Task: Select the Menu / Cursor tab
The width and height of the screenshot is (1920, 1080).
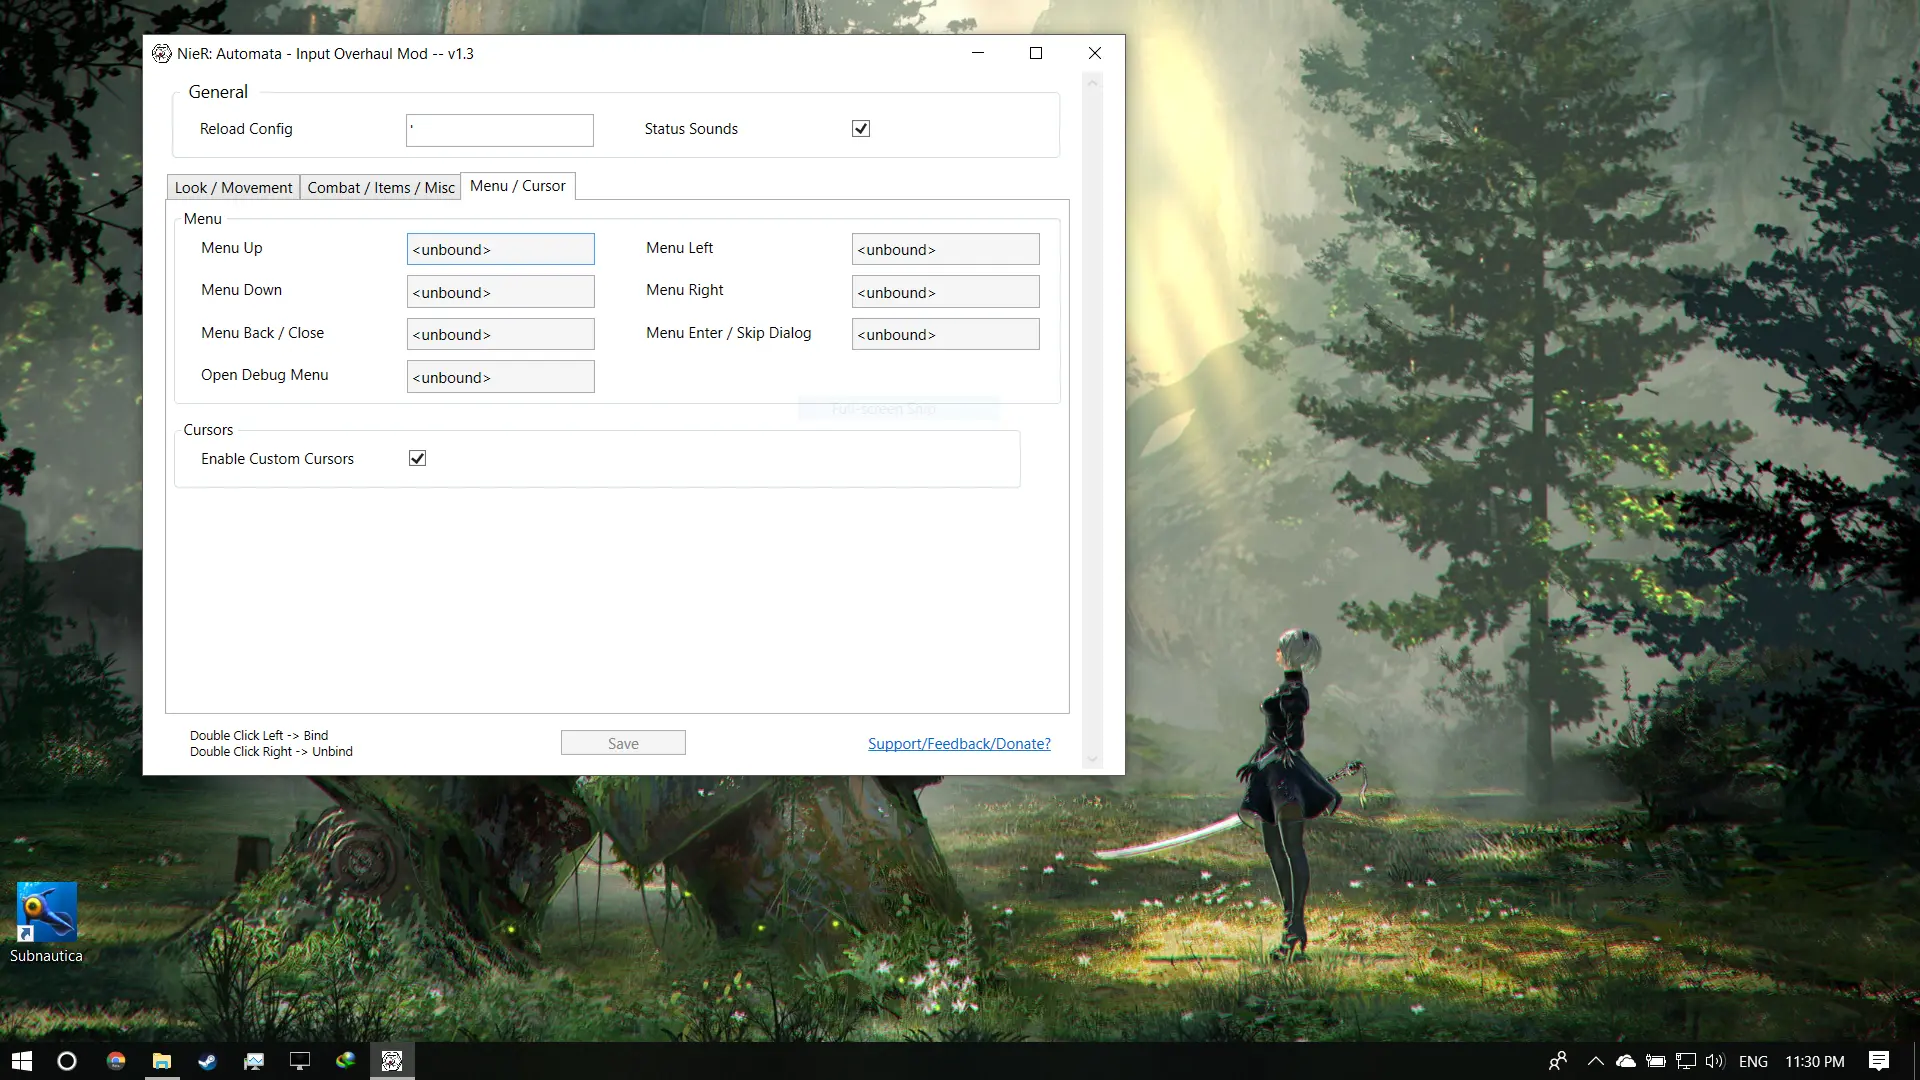Action: click(518, 186)
